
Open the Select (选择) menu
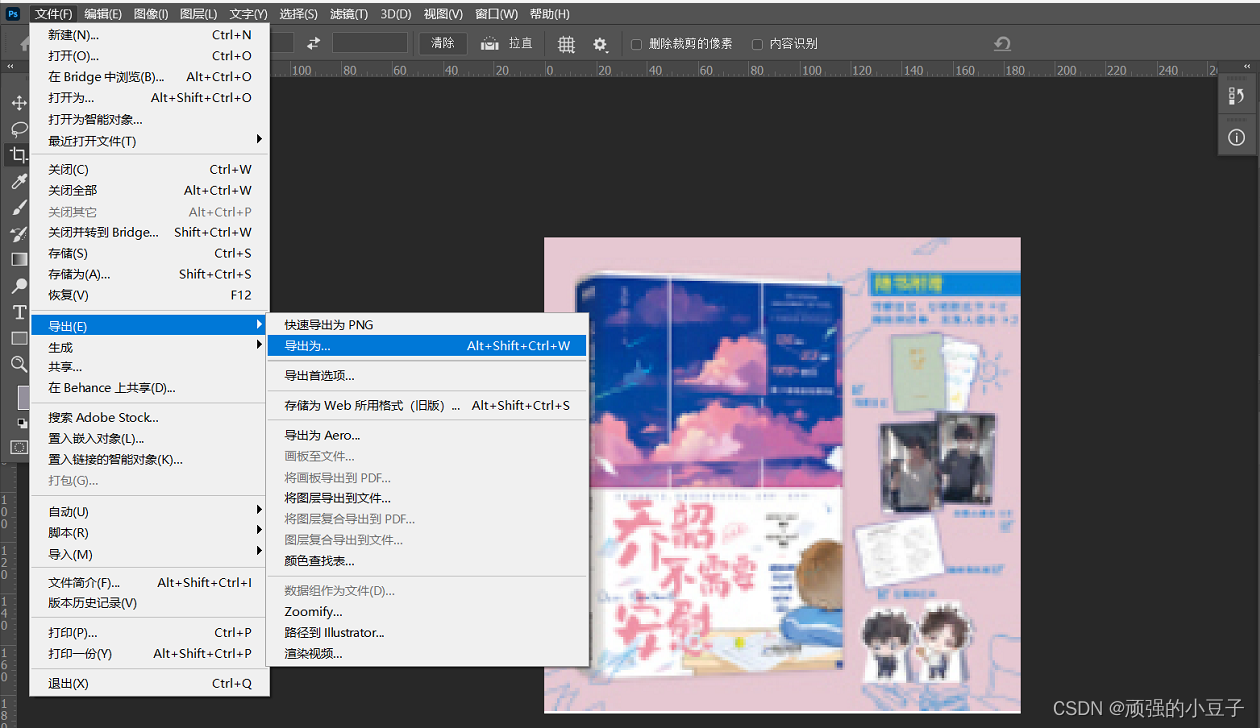pyautogui.click(x=298, y=14)
